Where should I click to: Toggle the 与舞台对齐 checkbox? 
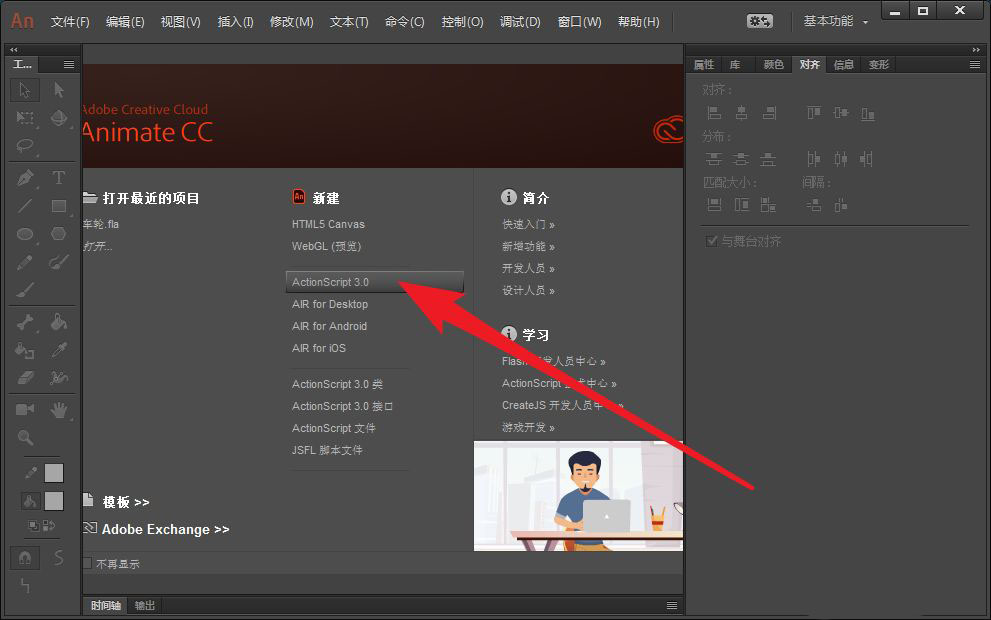(x=712, y=241)
